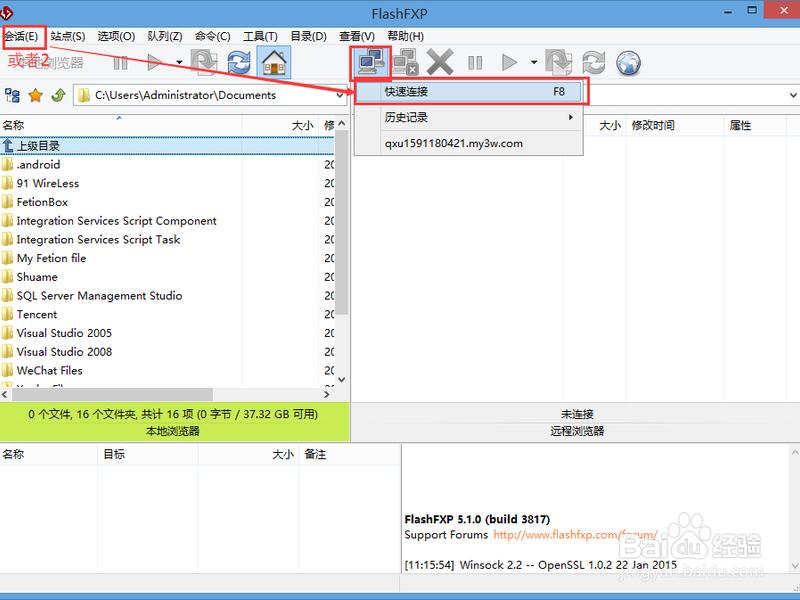Click local list scroll-right arrow

point(327,394)
